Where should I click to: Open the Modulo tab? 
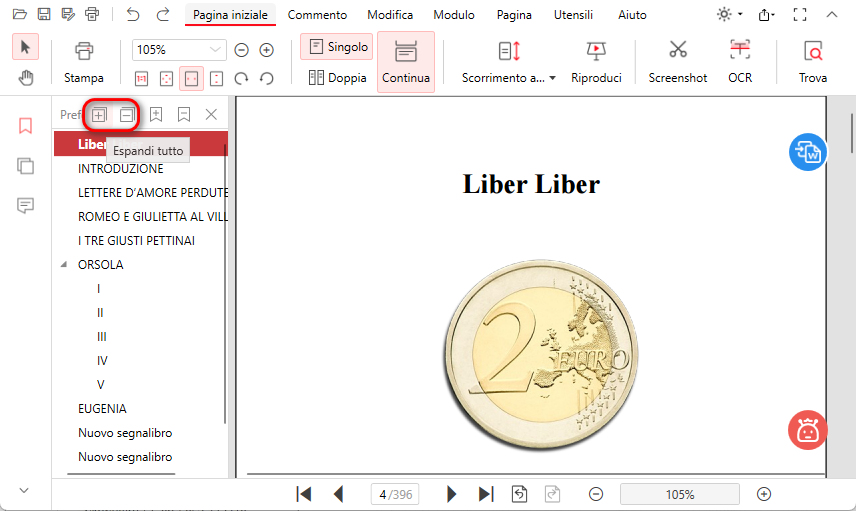coord(454,15)
